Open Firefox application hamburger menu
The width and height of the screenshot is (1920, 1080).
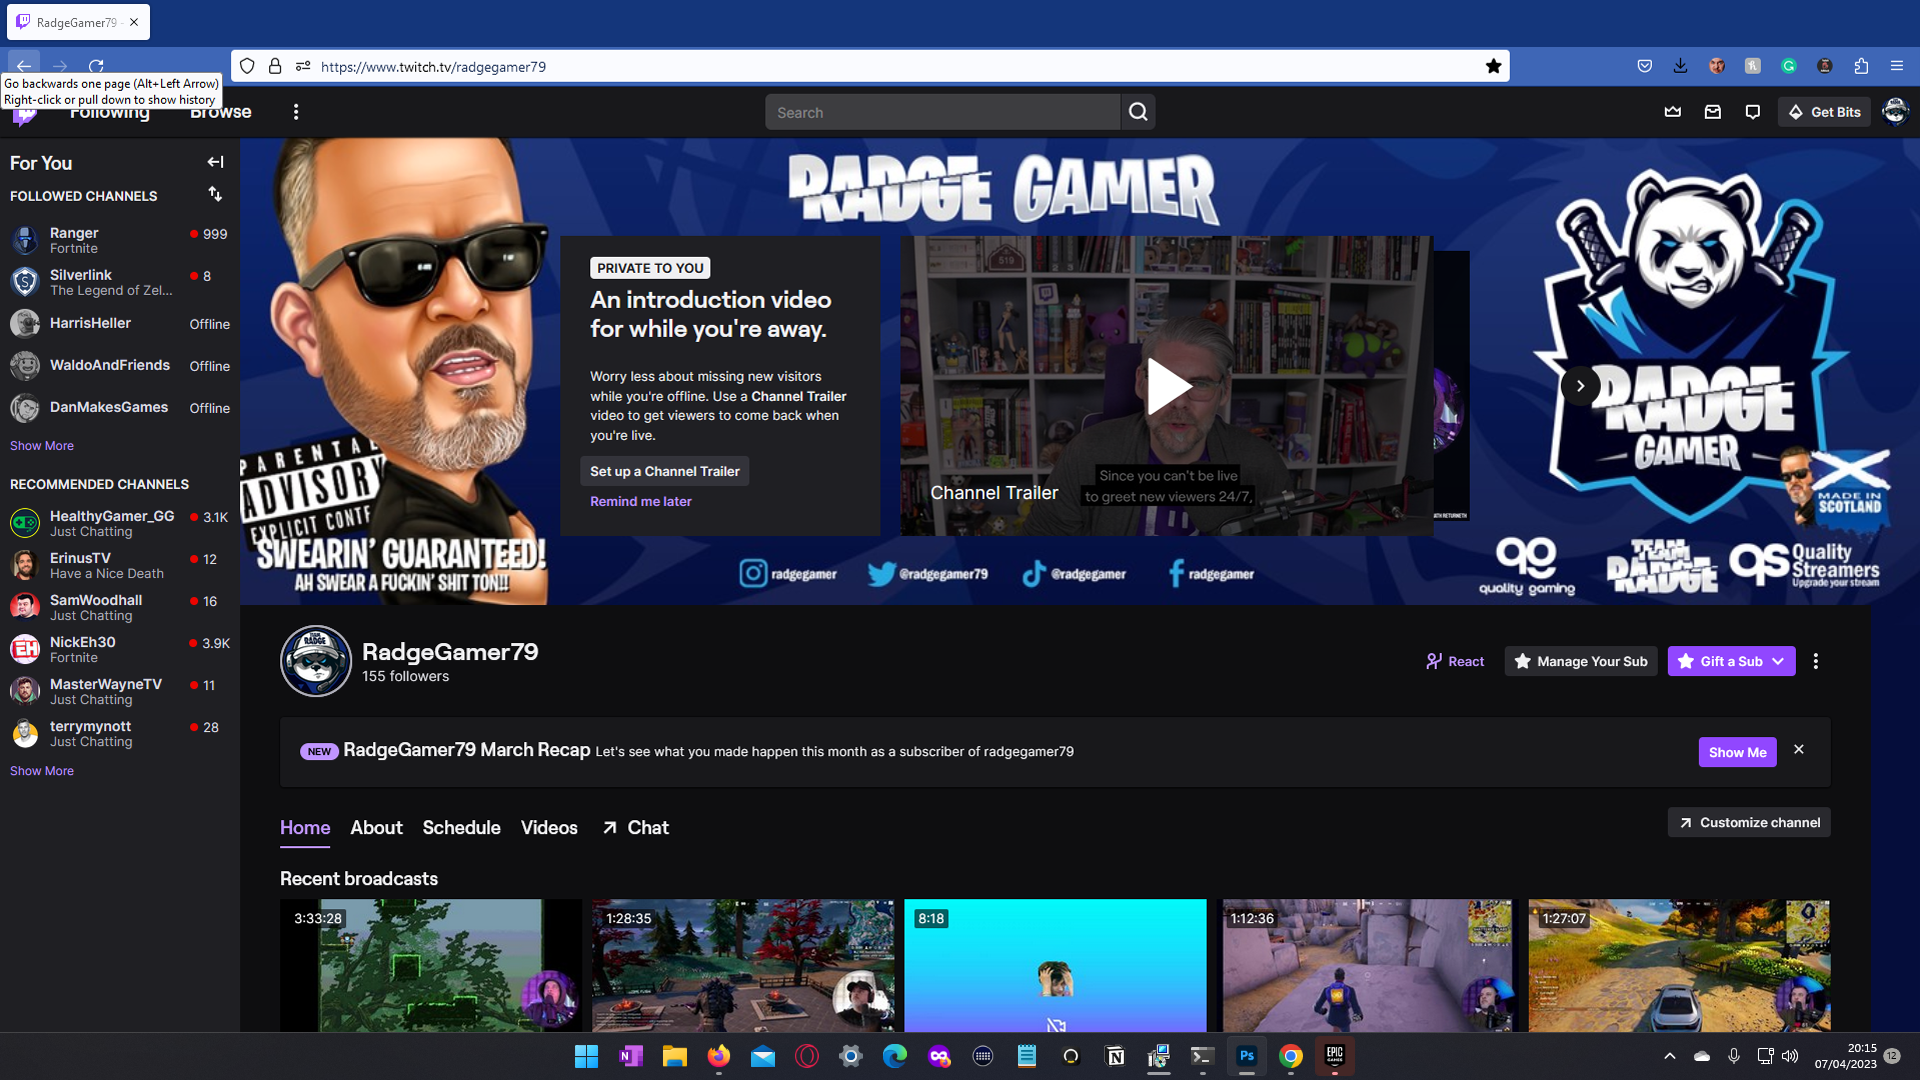[1896, 66]
